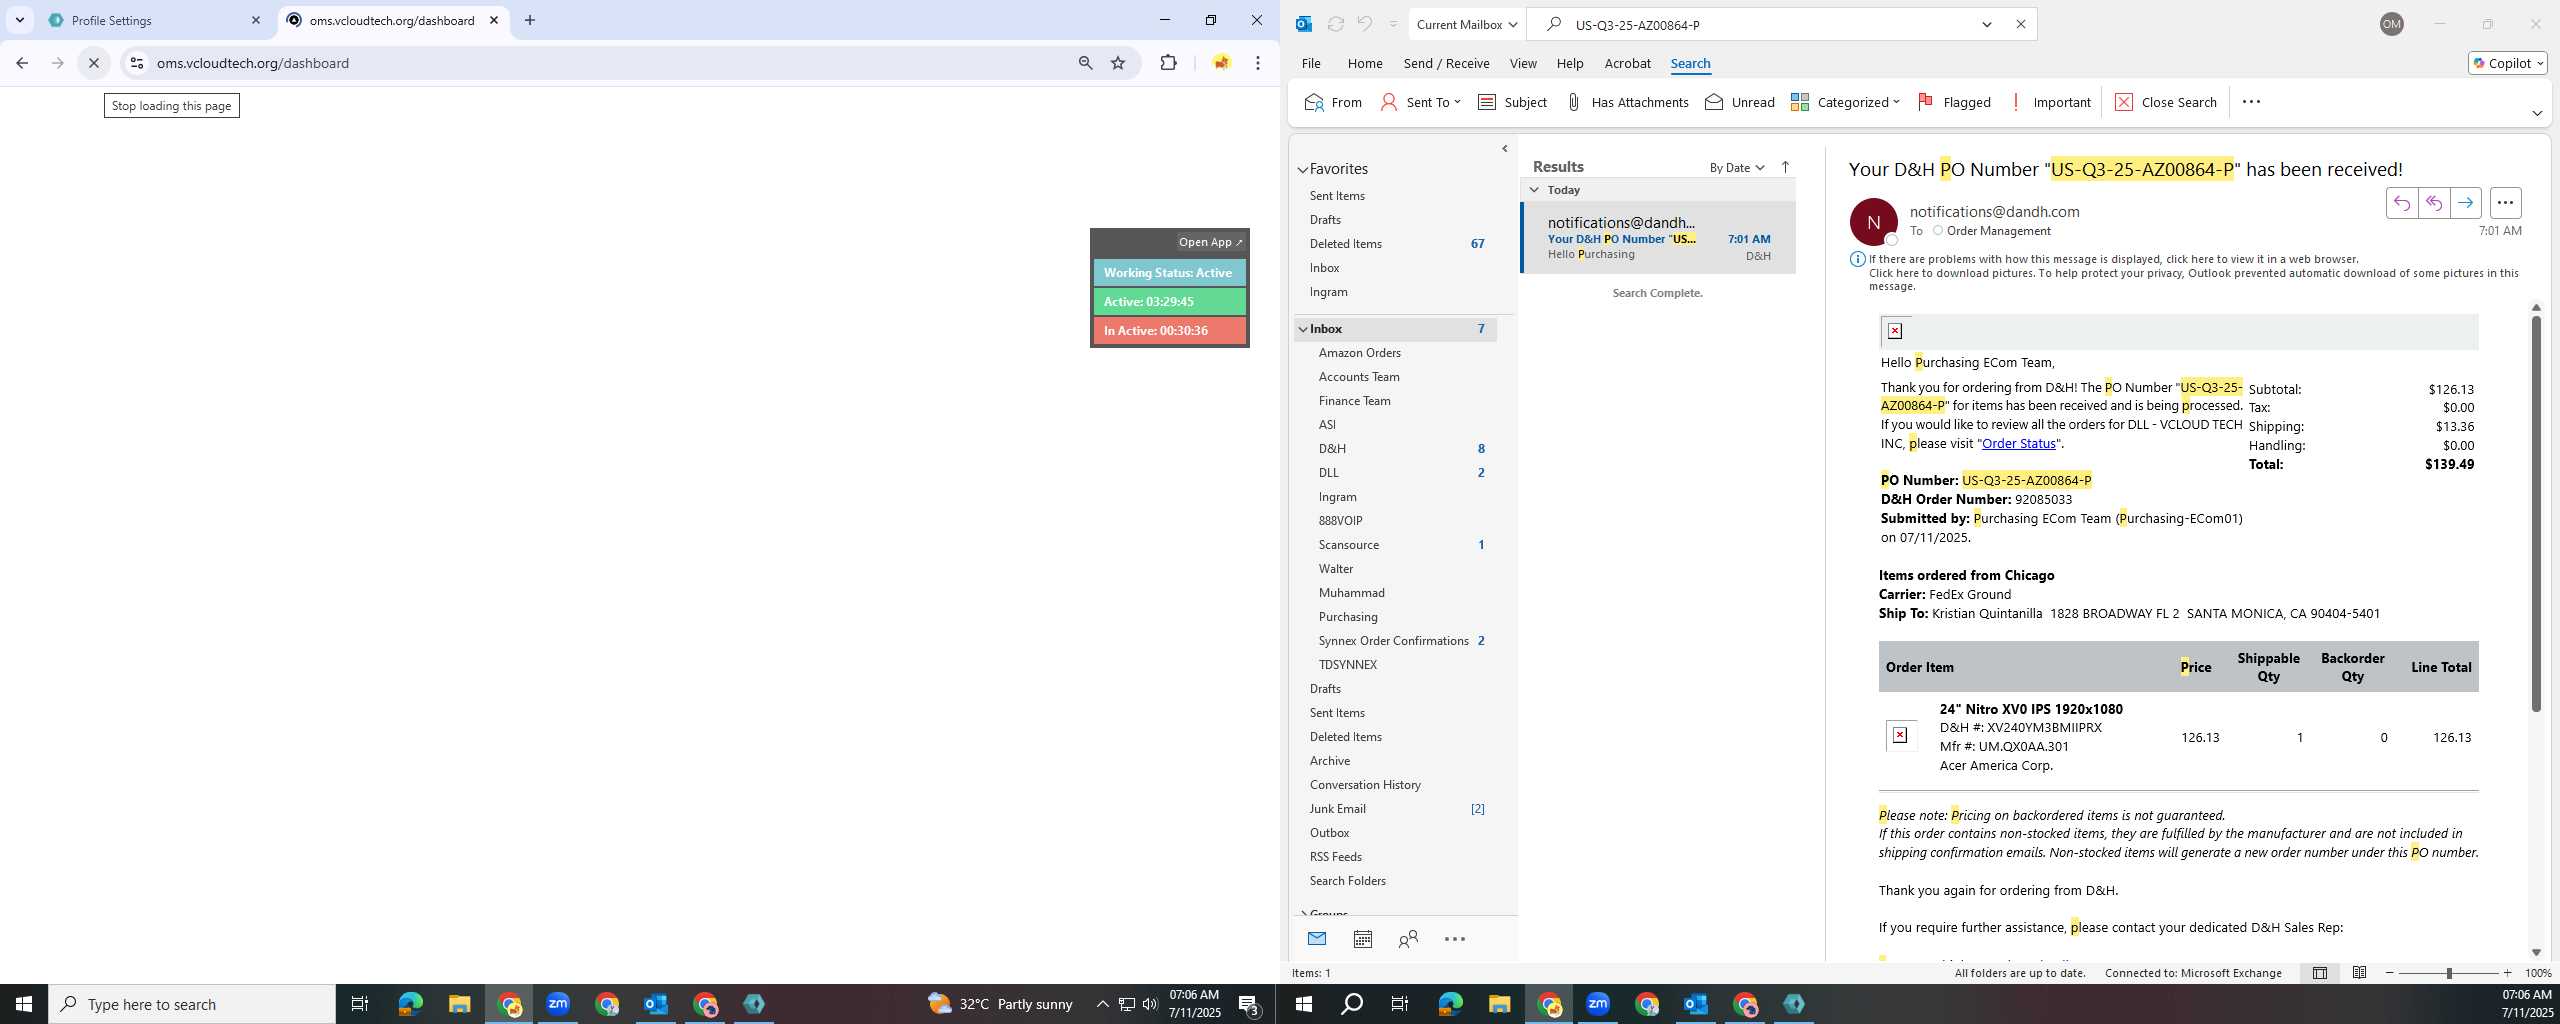
Task: Toggle the Has Attachments search filter
Action: point(1626,102)
